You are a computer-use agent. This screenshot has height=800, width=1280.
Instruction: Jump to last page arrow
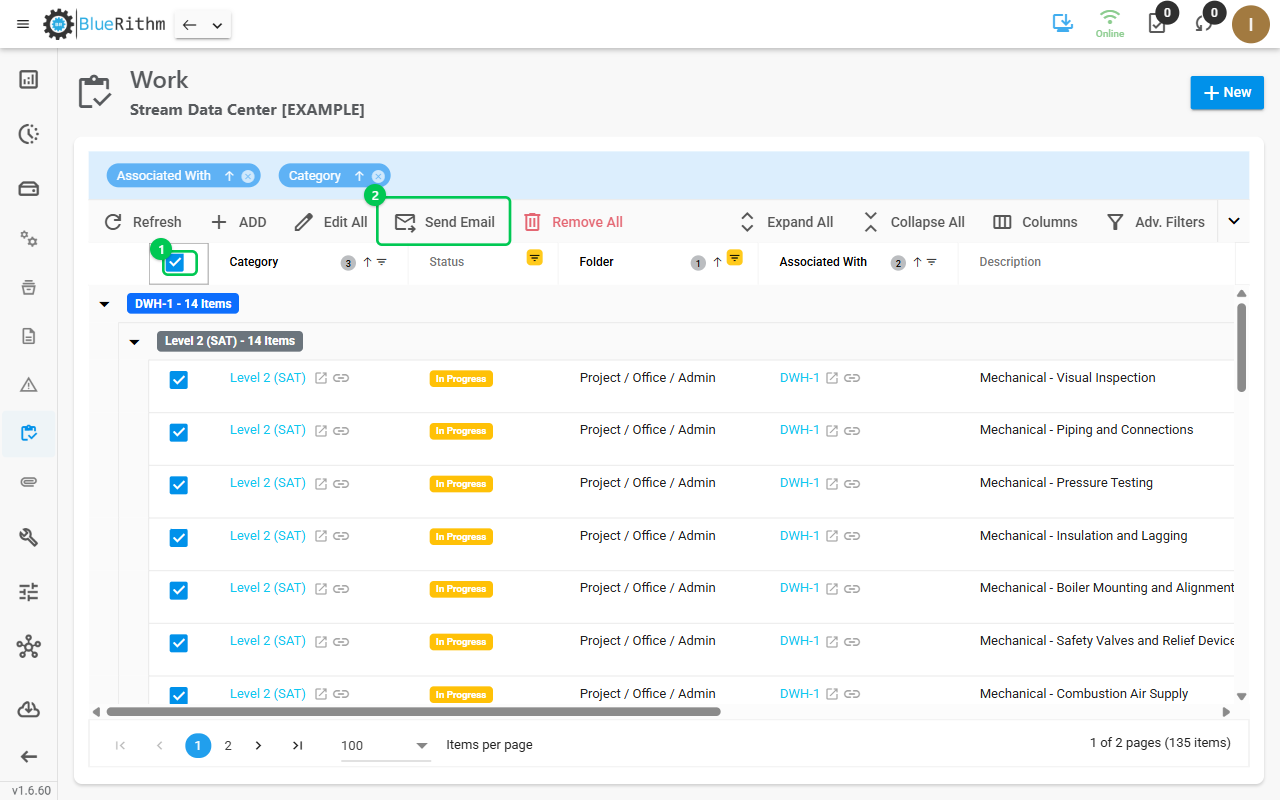(297, 745)
